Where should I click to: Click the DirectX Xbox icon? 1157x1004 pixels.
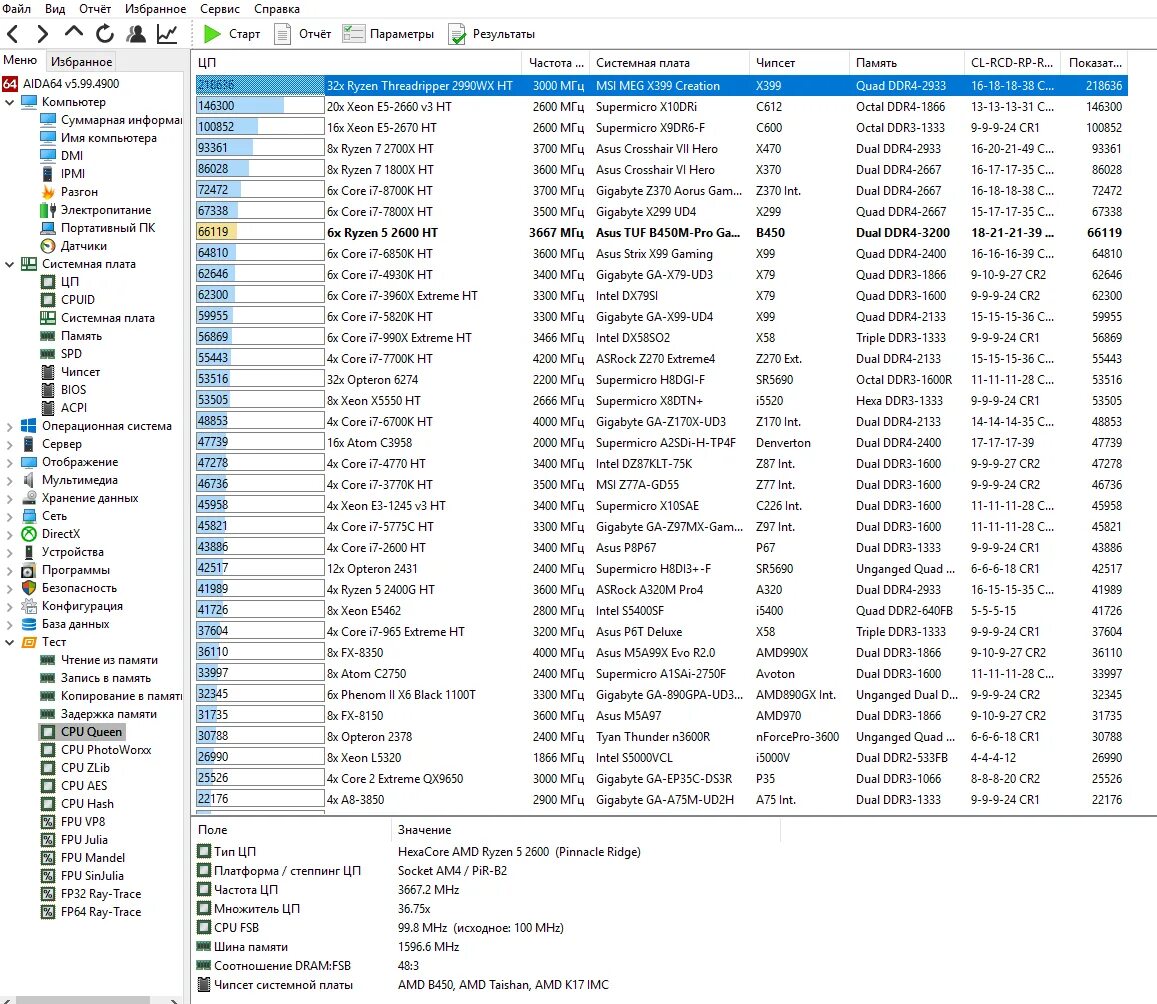click(29, 534)
